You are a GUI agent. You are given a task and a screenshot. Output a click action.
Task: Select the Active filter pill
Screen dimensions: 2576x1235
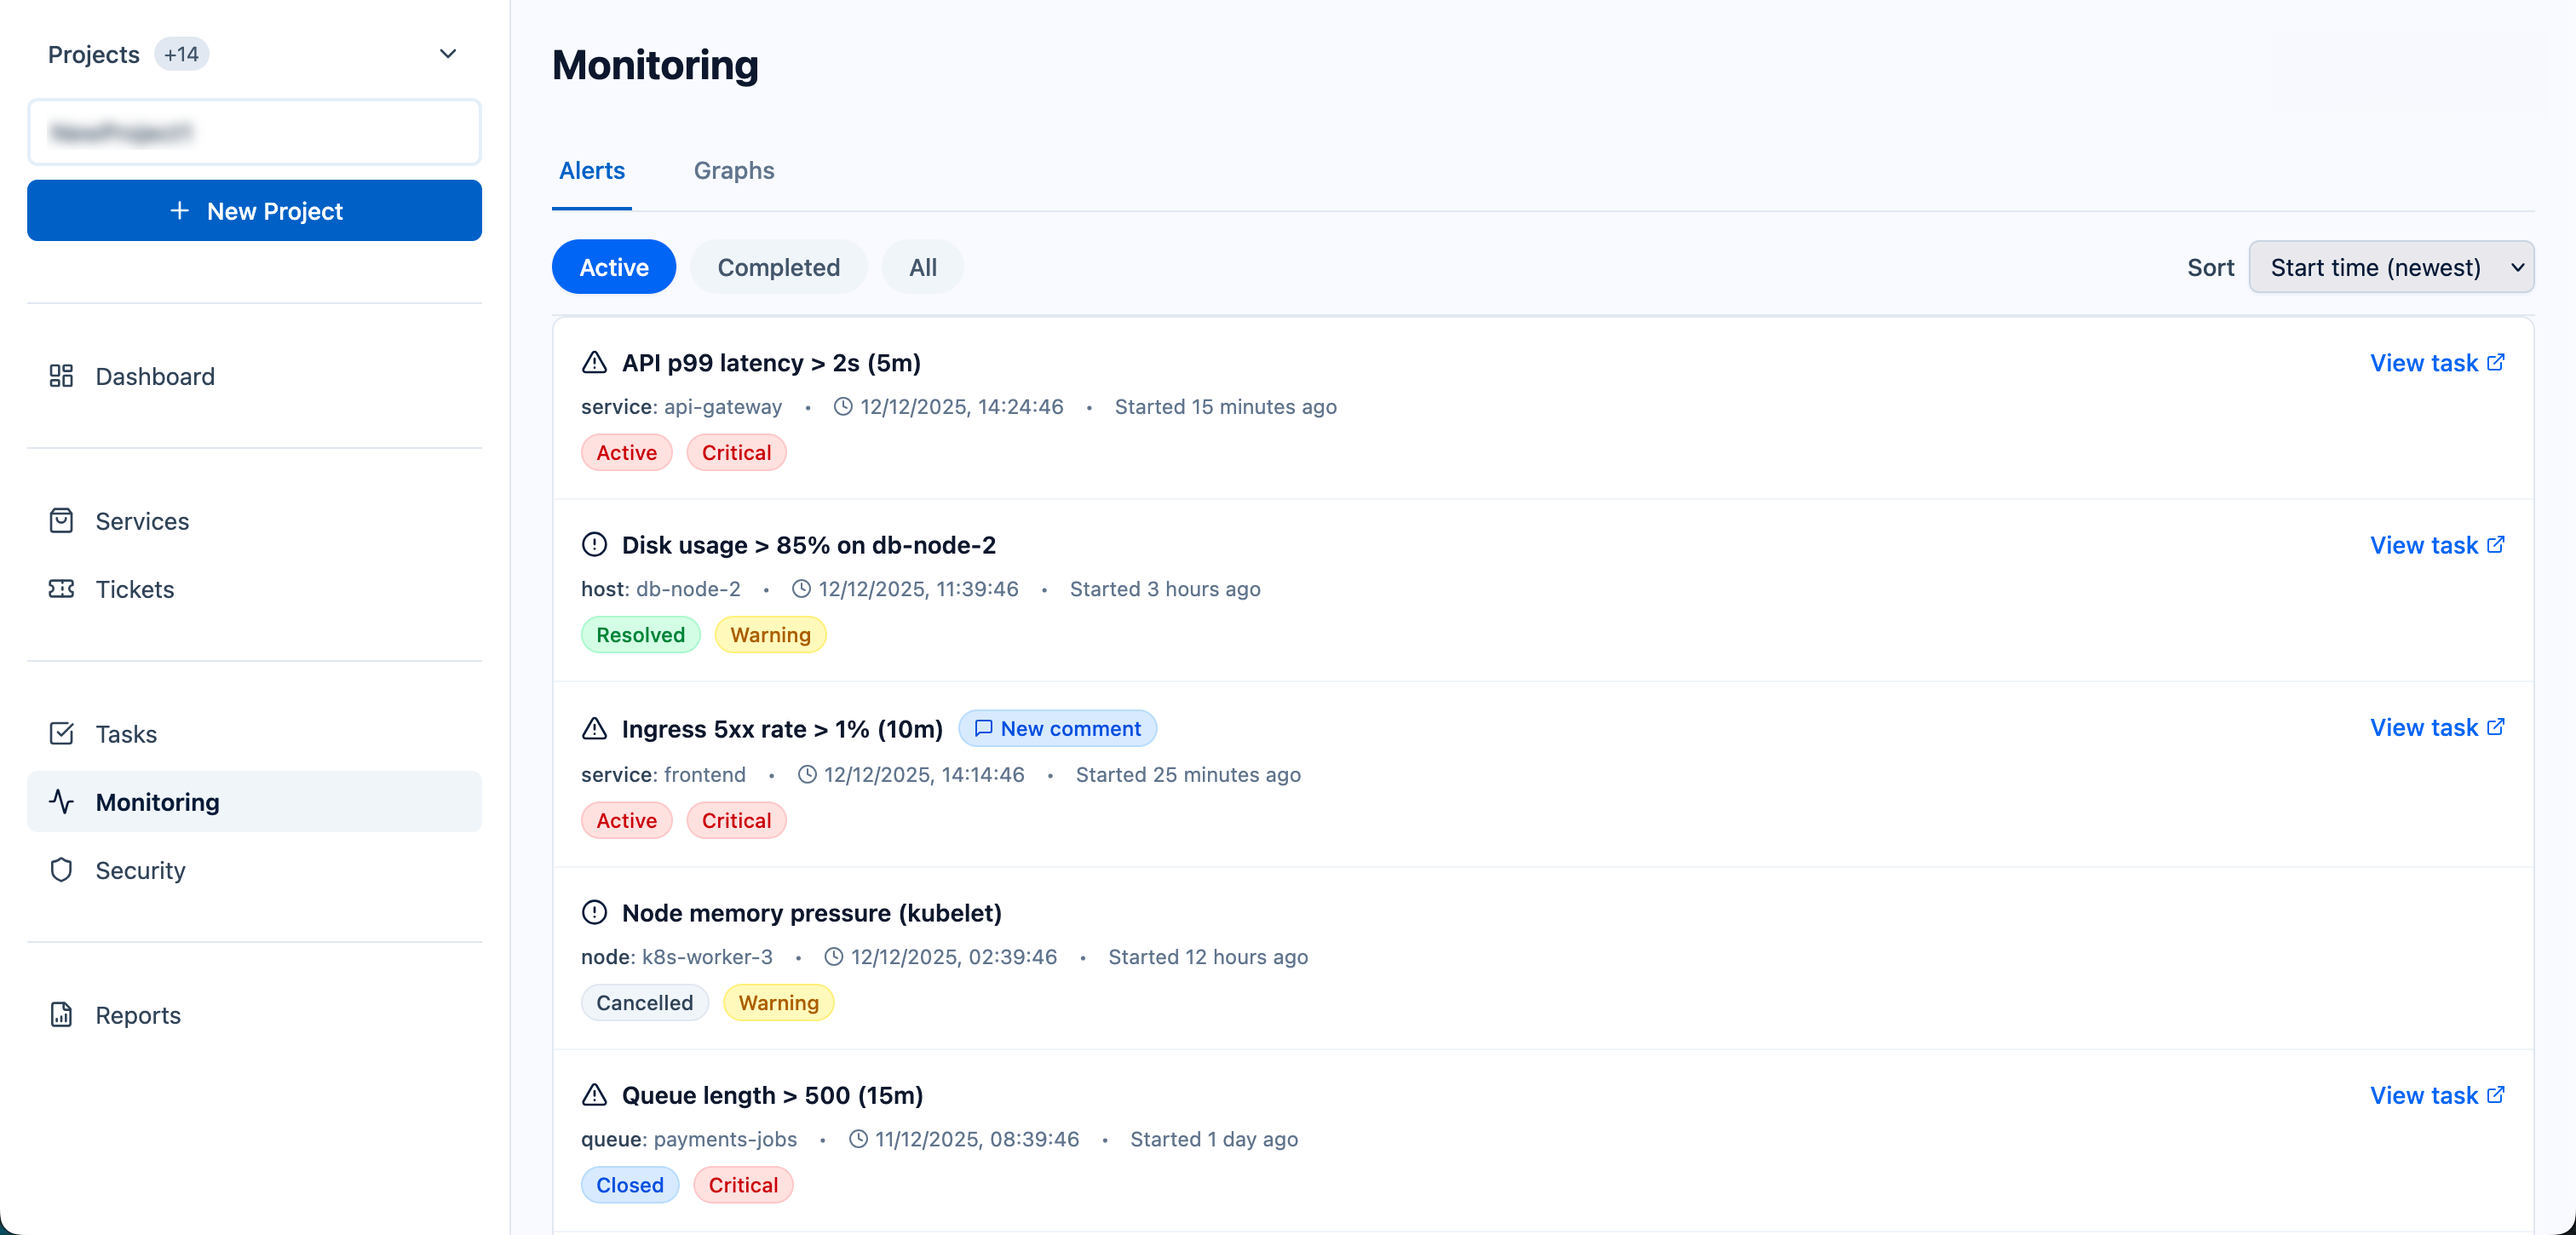pyautogui.click(x=613, y=267)
